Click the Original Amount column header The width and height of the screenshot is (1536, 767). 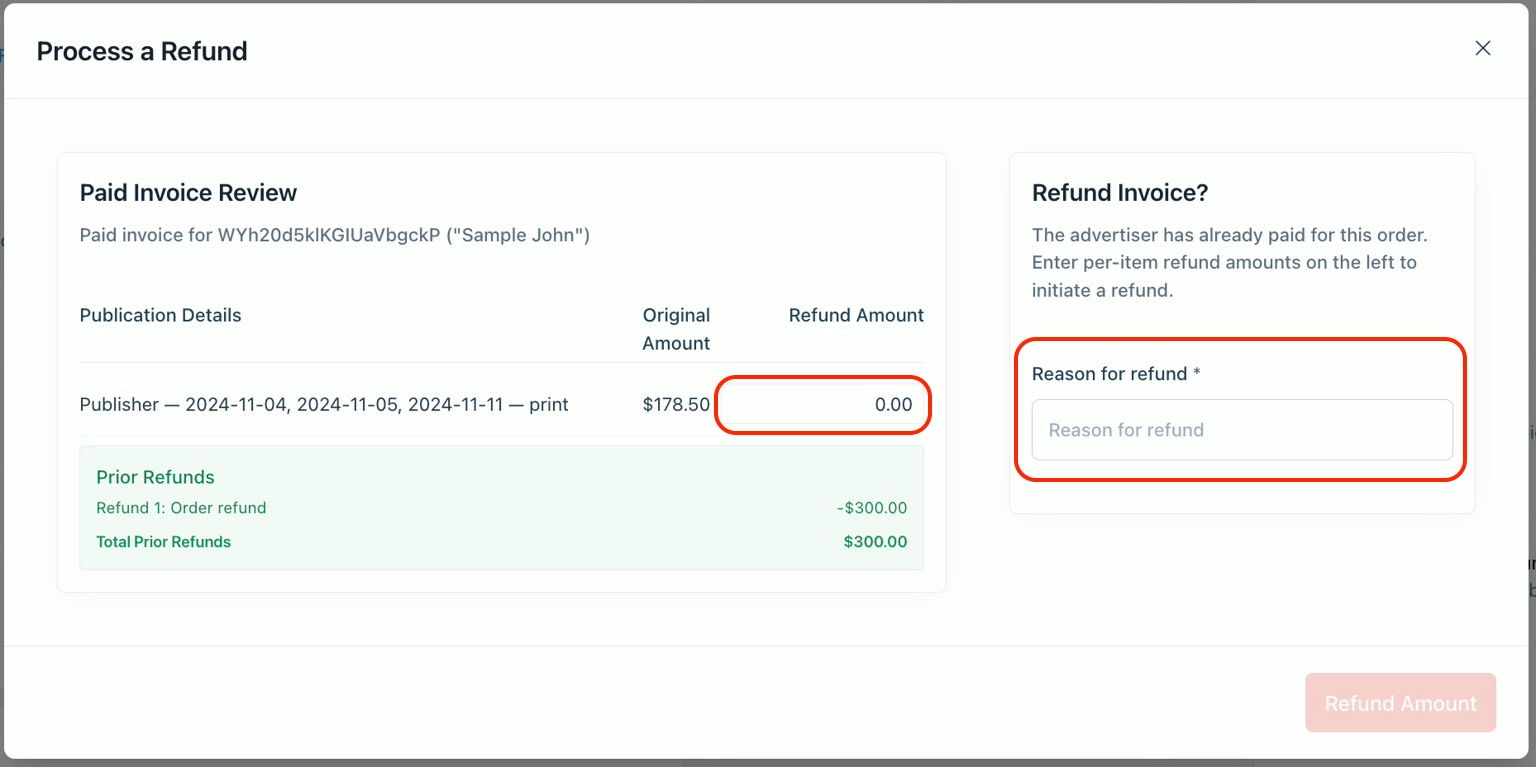(x=676, y=329)
